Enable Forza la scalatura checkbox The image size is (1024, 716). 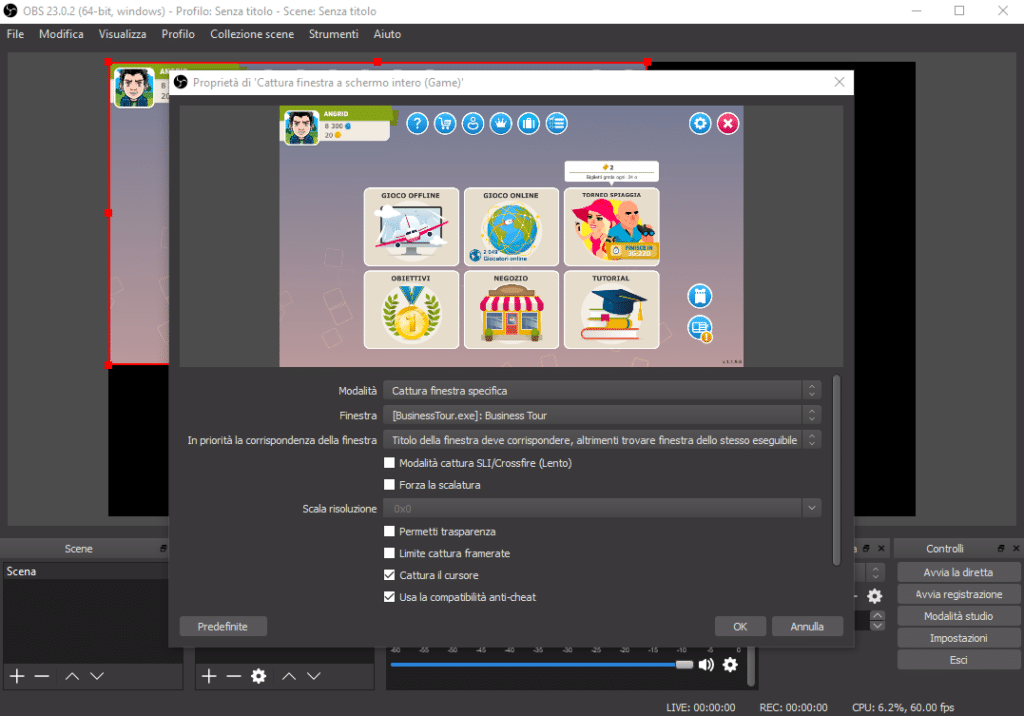pos(389,485)
